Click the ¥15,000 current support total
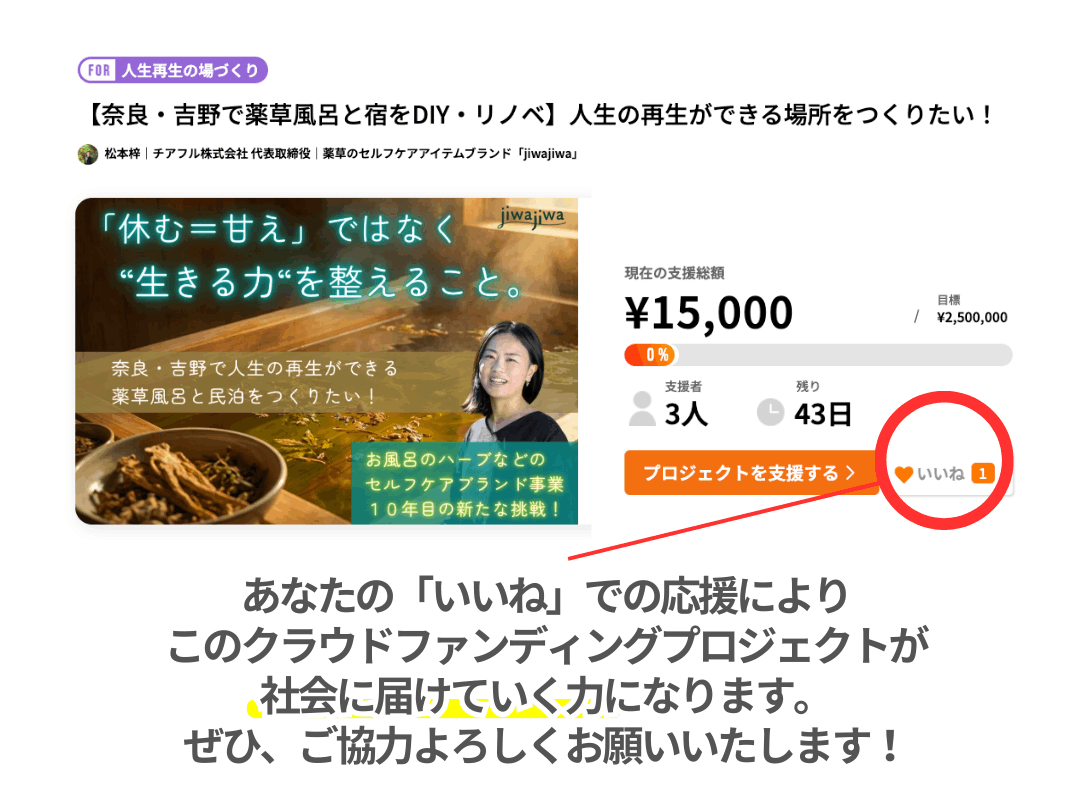 click(709, 313)
